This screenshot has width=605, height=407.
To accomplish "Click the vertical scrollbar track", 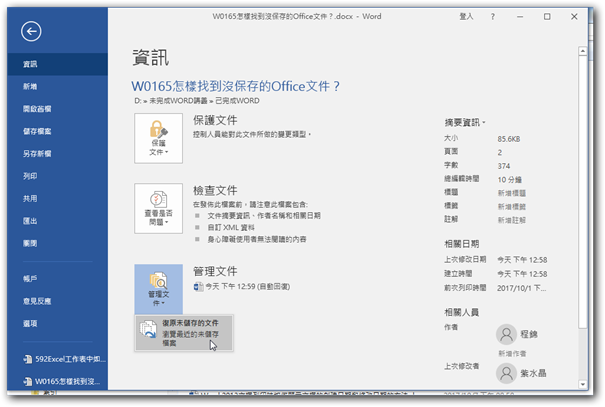I will pos(583,354).
